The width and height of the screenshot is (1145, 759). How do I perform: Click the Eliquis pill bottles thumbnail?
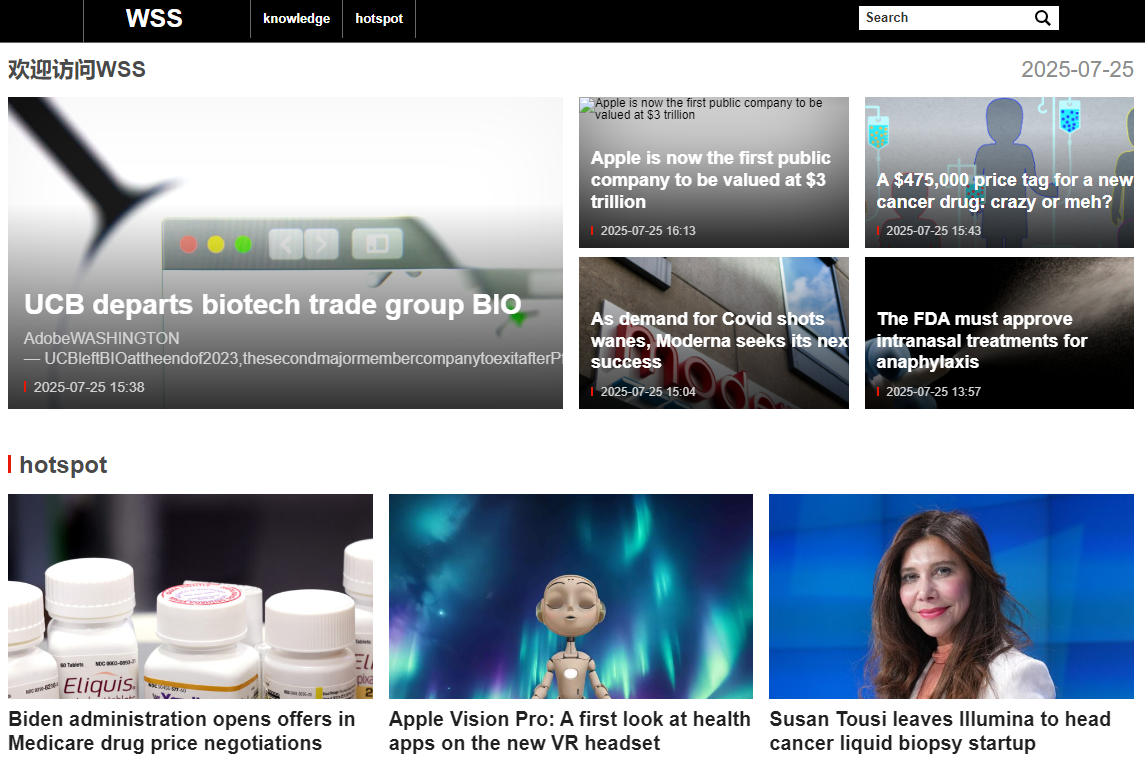point(191,596)
